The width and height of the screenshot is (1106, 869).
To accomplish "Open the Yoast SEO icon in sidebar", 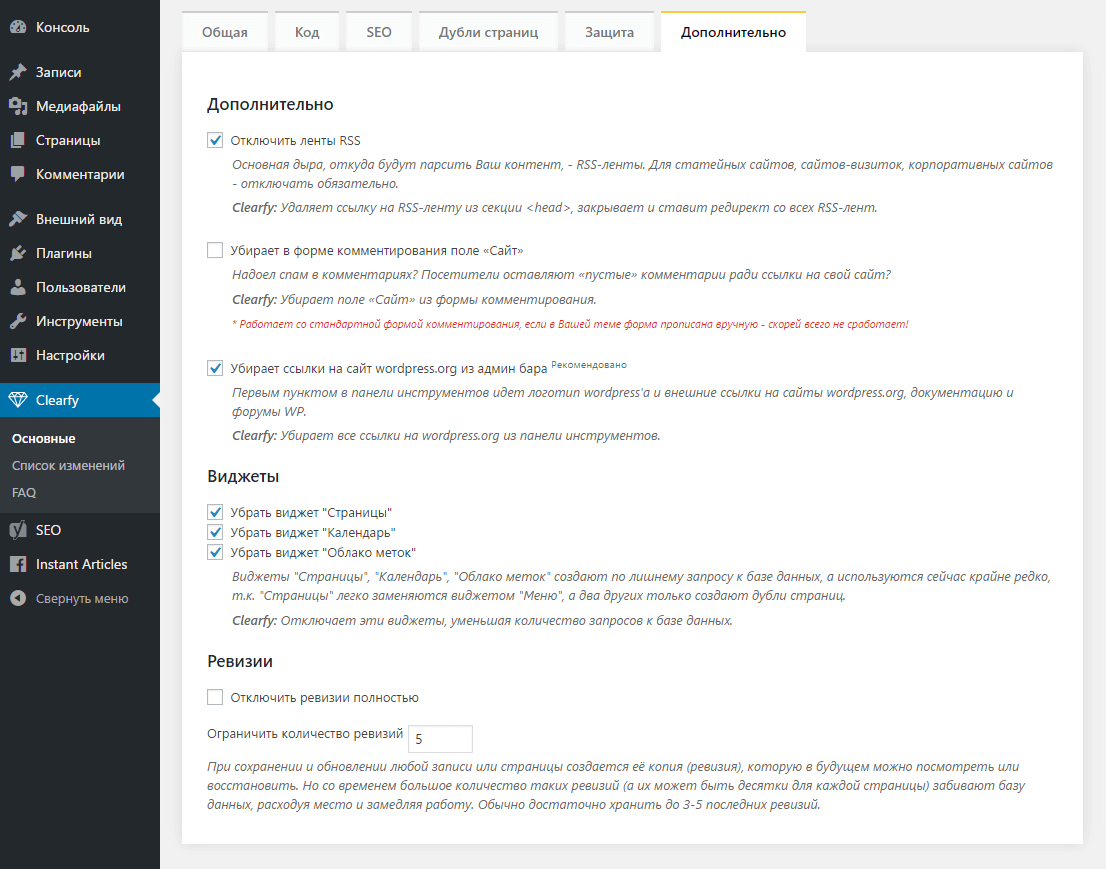I will pyautogui.click(x=18, y=530).
